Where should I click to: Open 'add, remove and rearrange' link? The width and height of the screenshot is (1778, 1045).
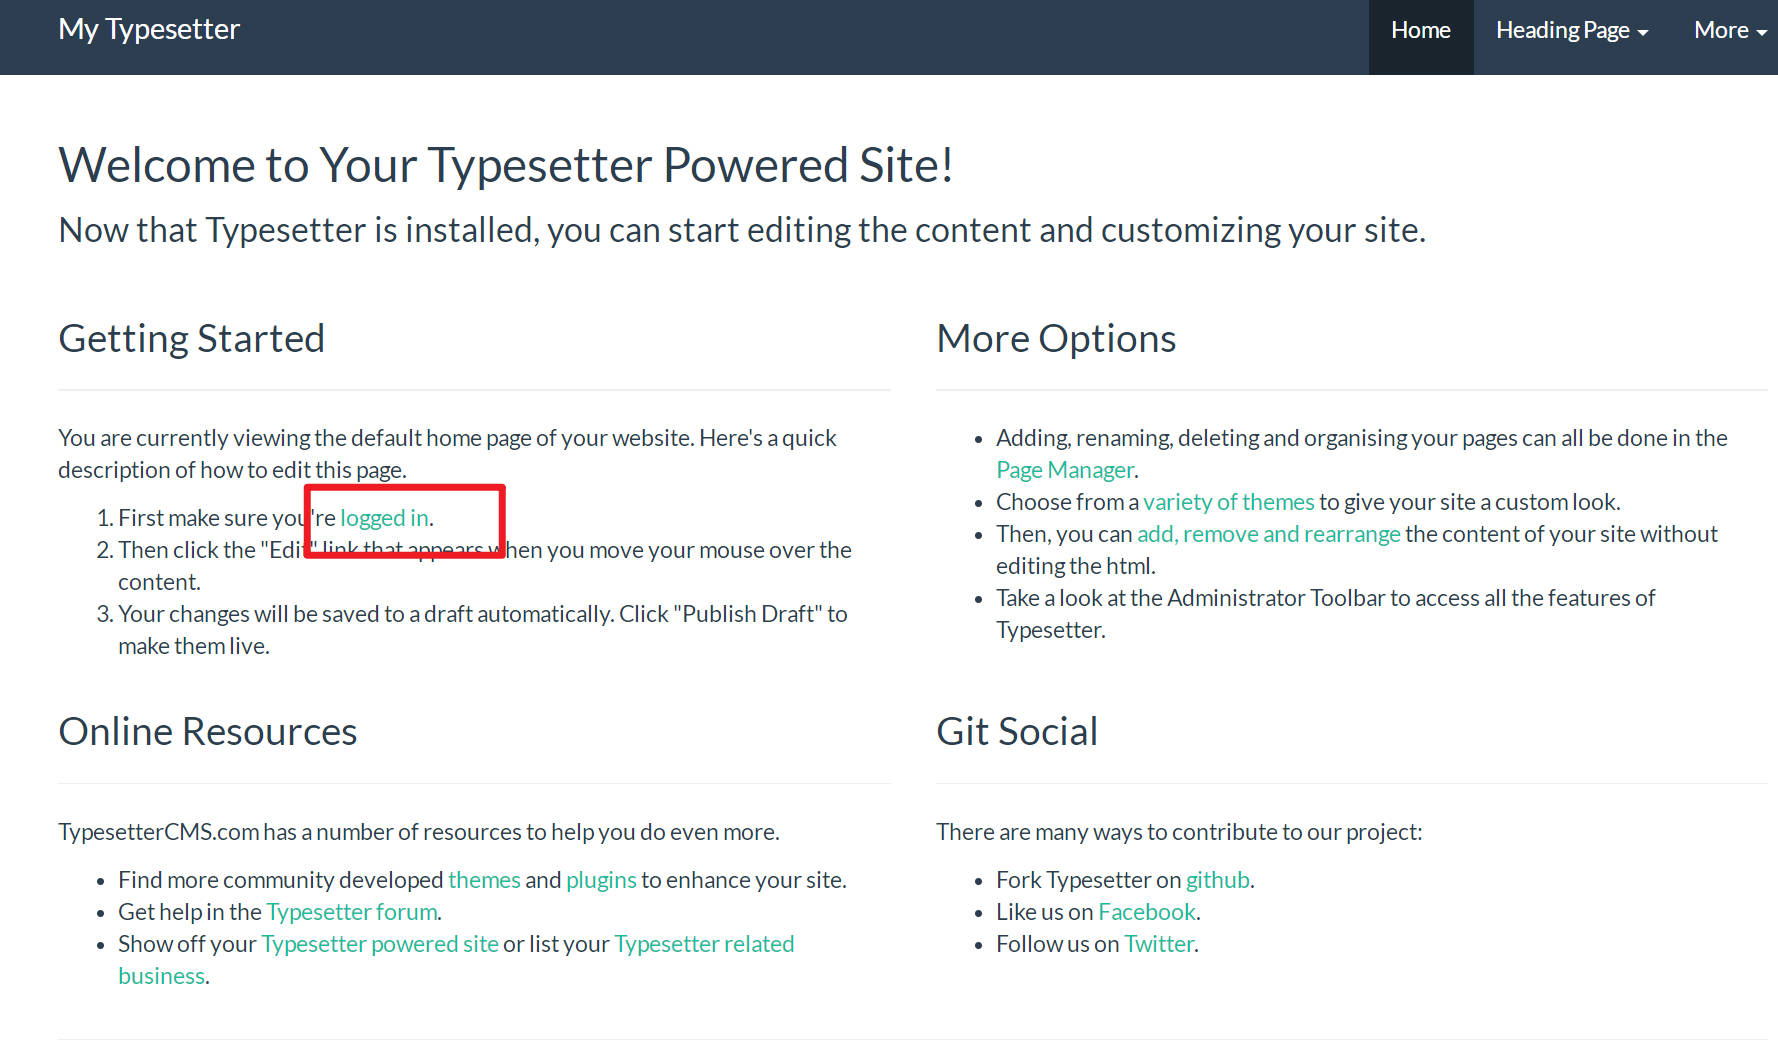1268,534
